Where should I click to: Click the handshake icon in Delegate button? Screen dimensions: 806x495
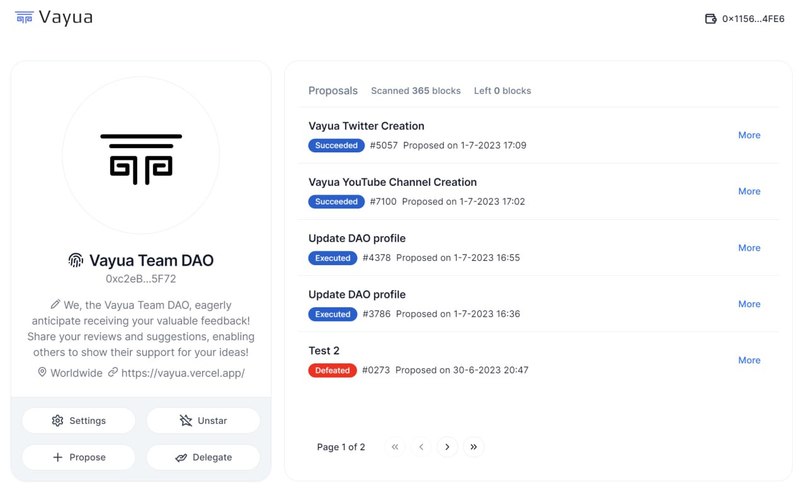click(181, 457)
